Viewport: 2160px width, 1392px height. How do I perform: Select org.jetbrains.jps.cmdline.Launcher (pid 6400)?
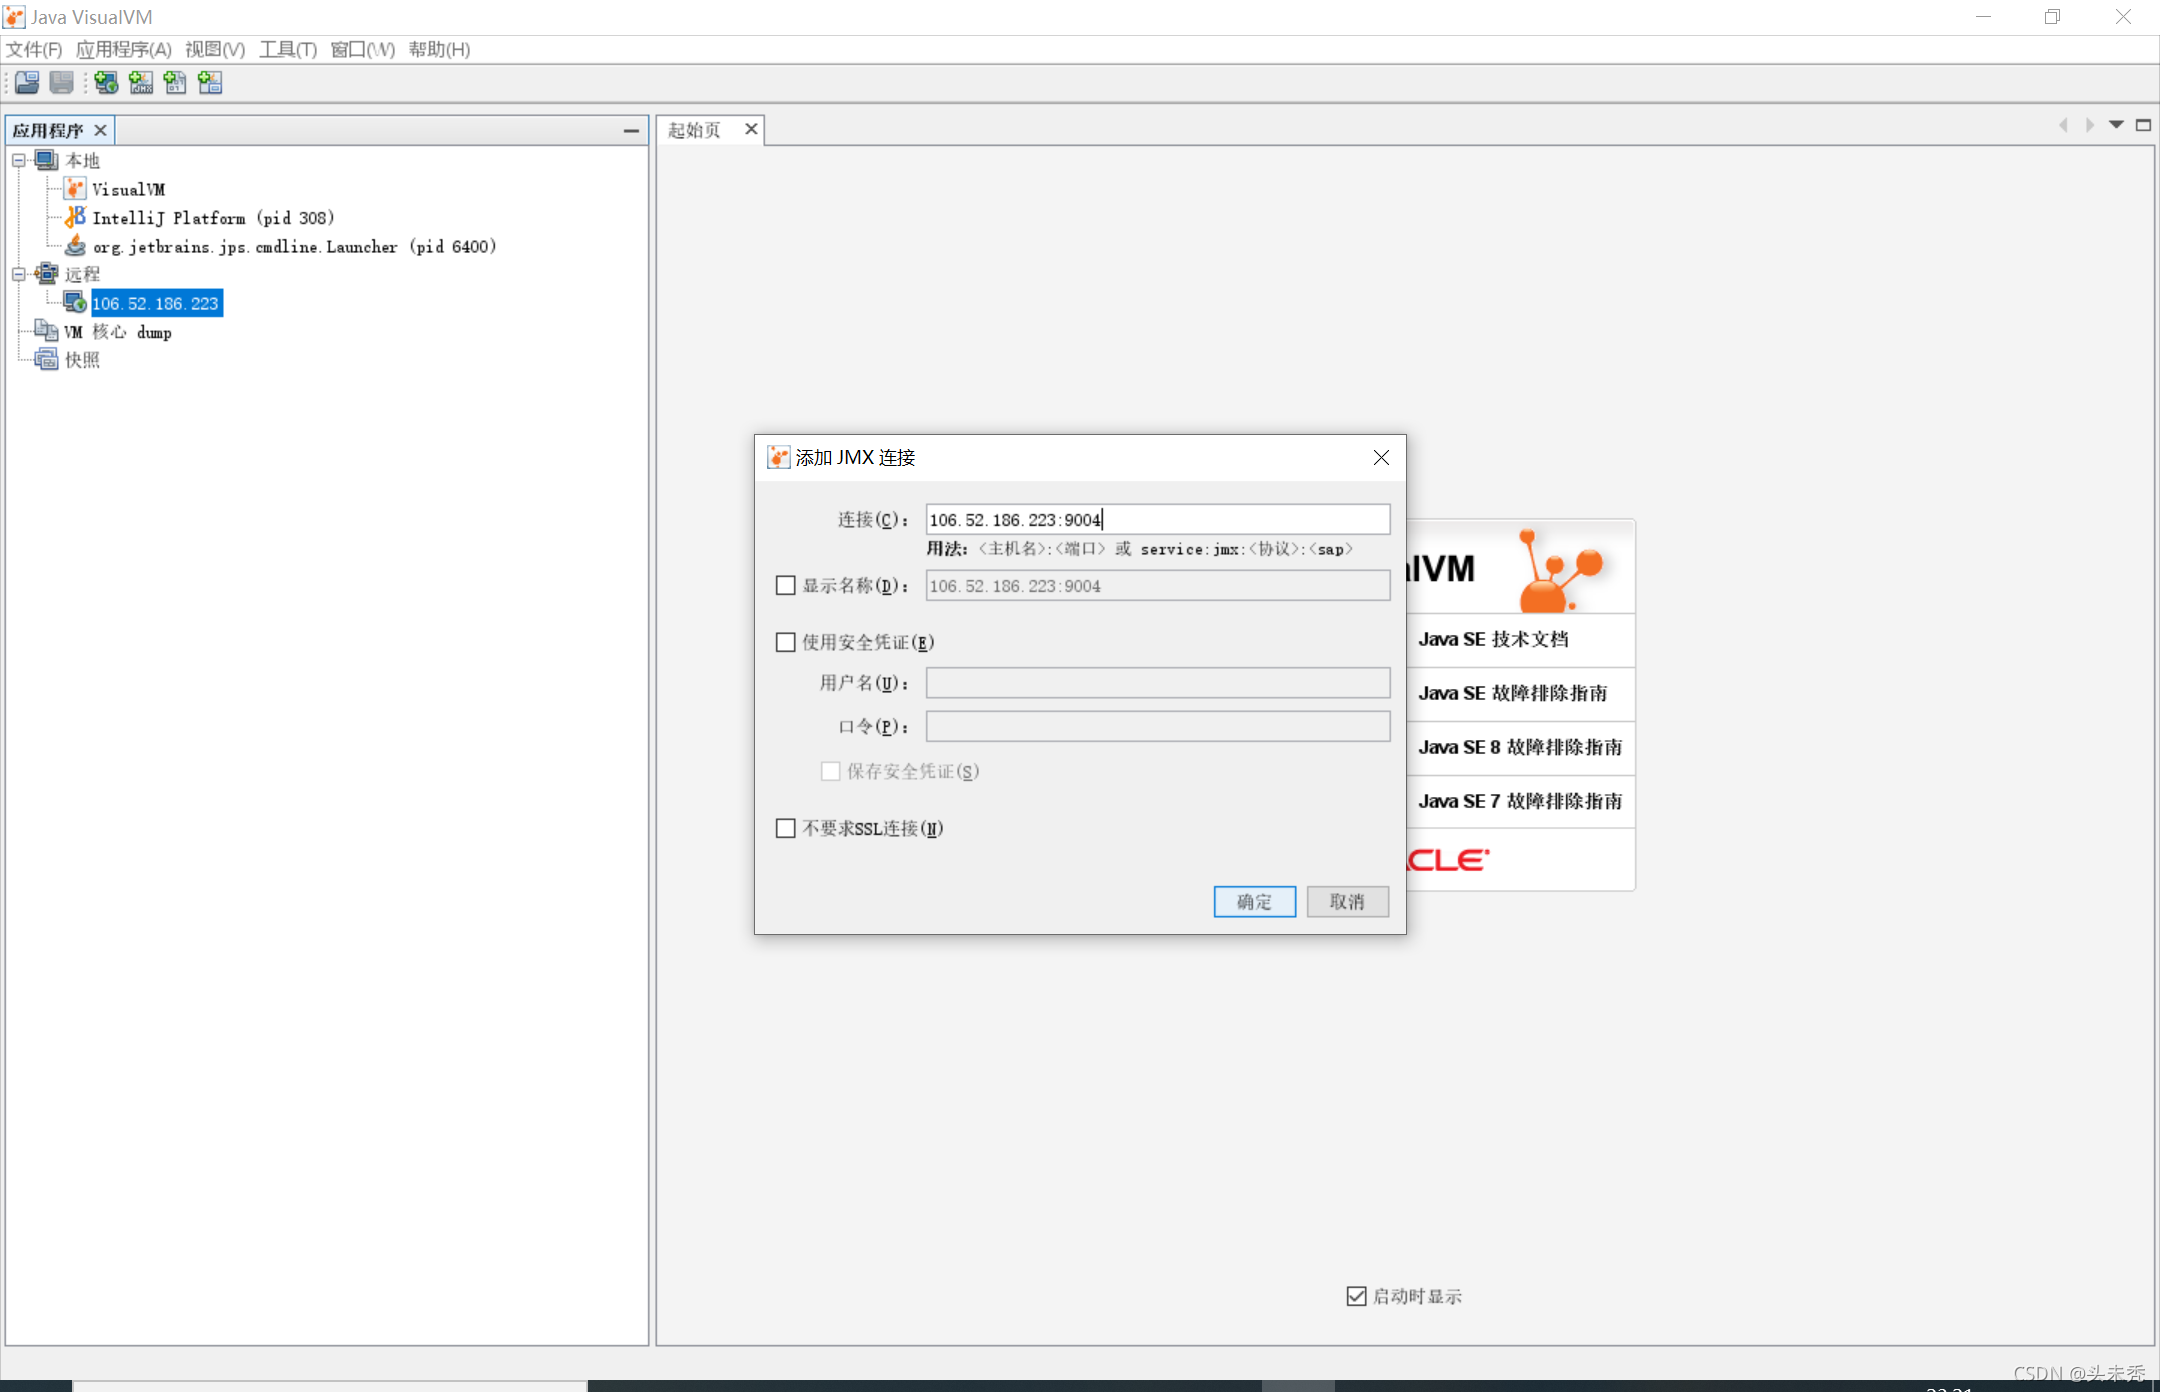point(295,246)
